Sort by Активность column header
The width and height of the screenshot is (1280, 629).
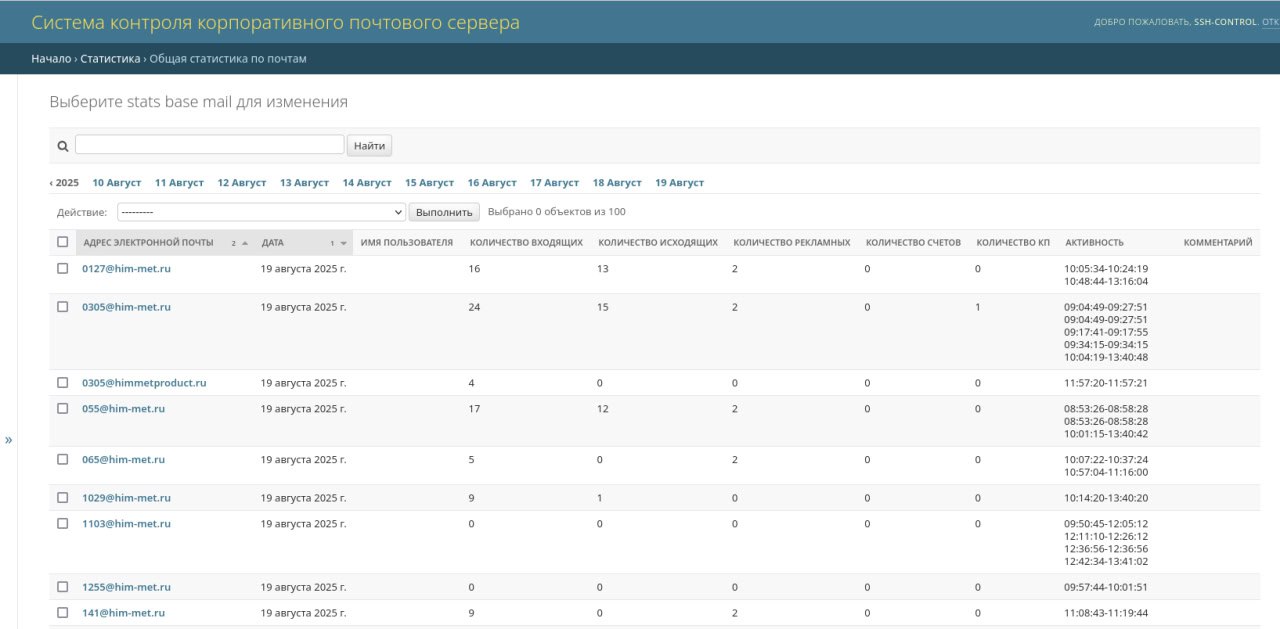(1094, 243)
